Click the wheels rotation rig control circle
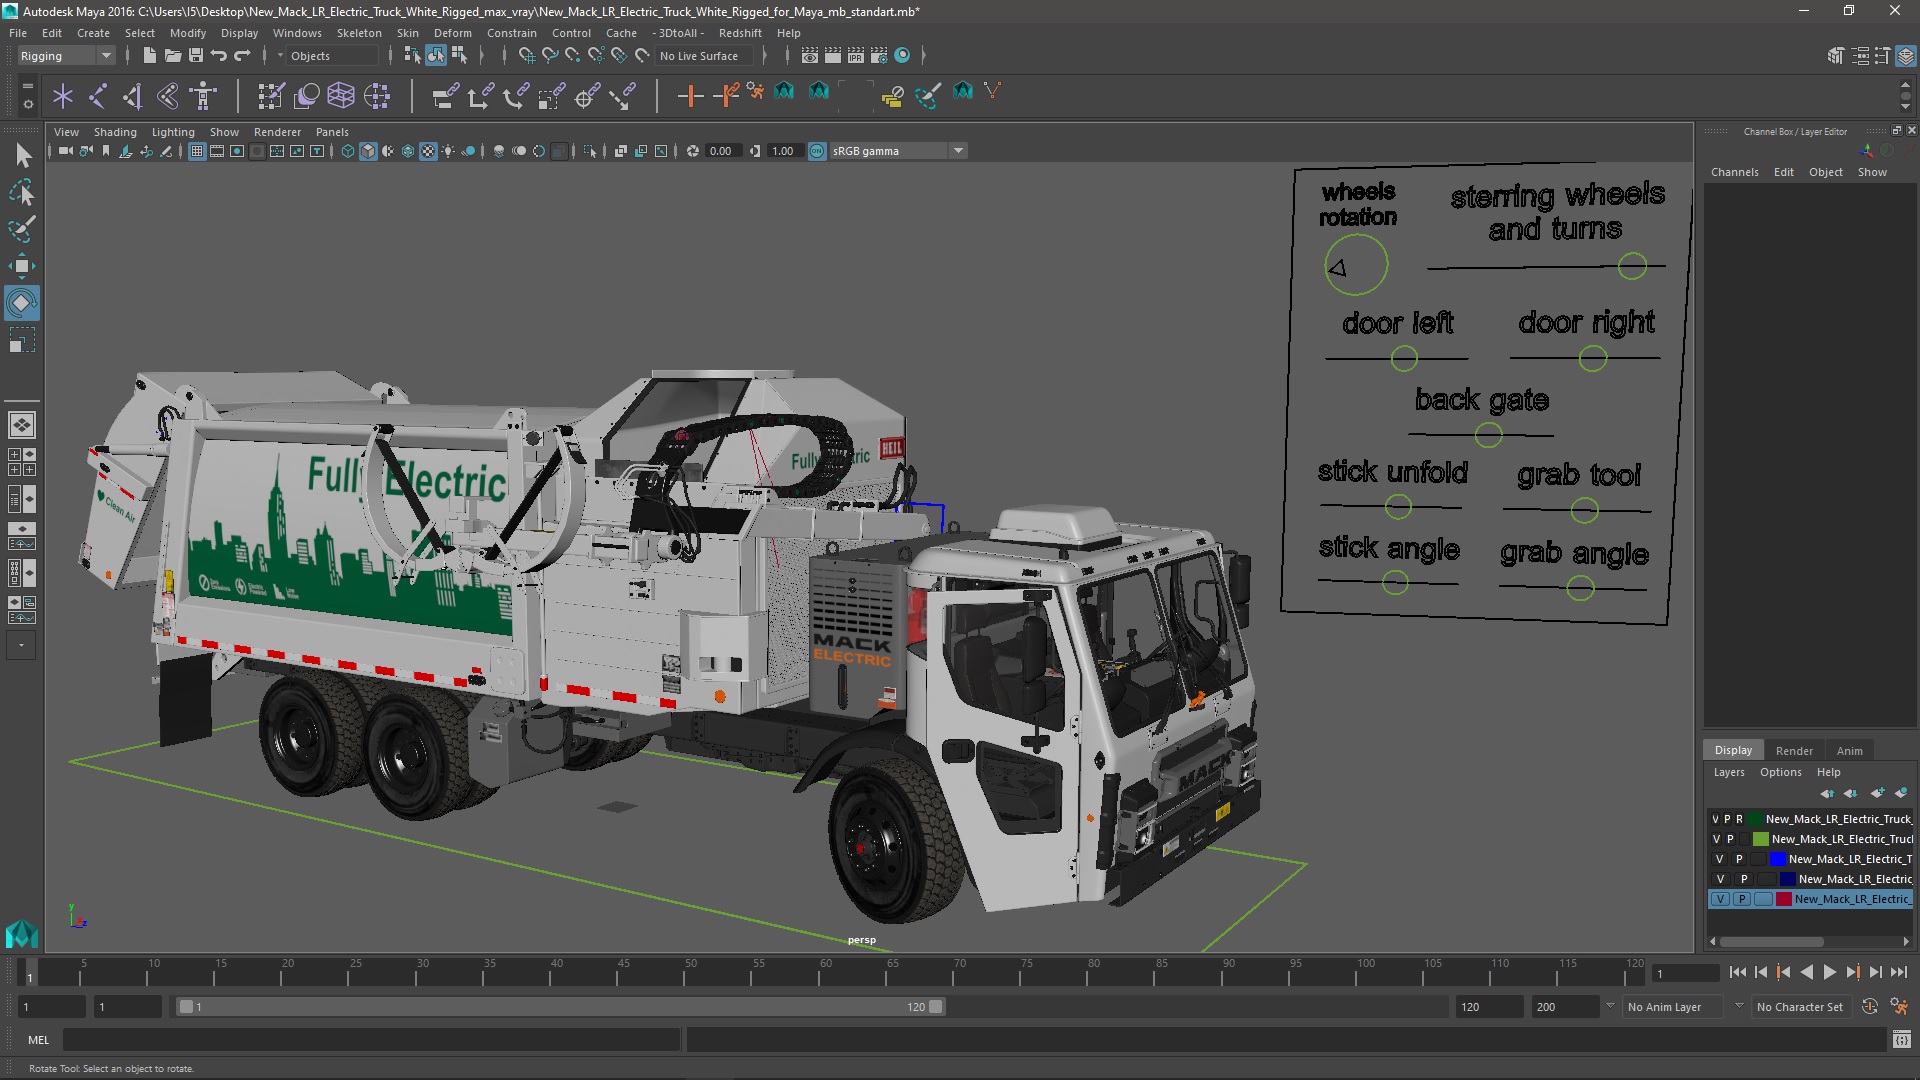 coord(1356,265)
